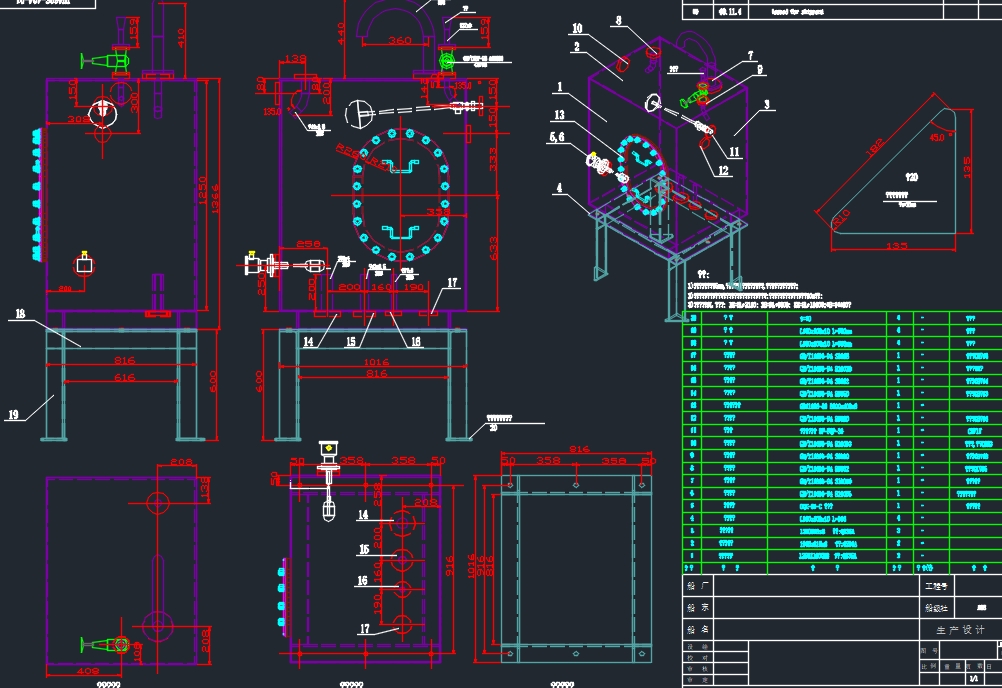
Task: Select the 338 manhole dimension
Action: pos(438,211)
